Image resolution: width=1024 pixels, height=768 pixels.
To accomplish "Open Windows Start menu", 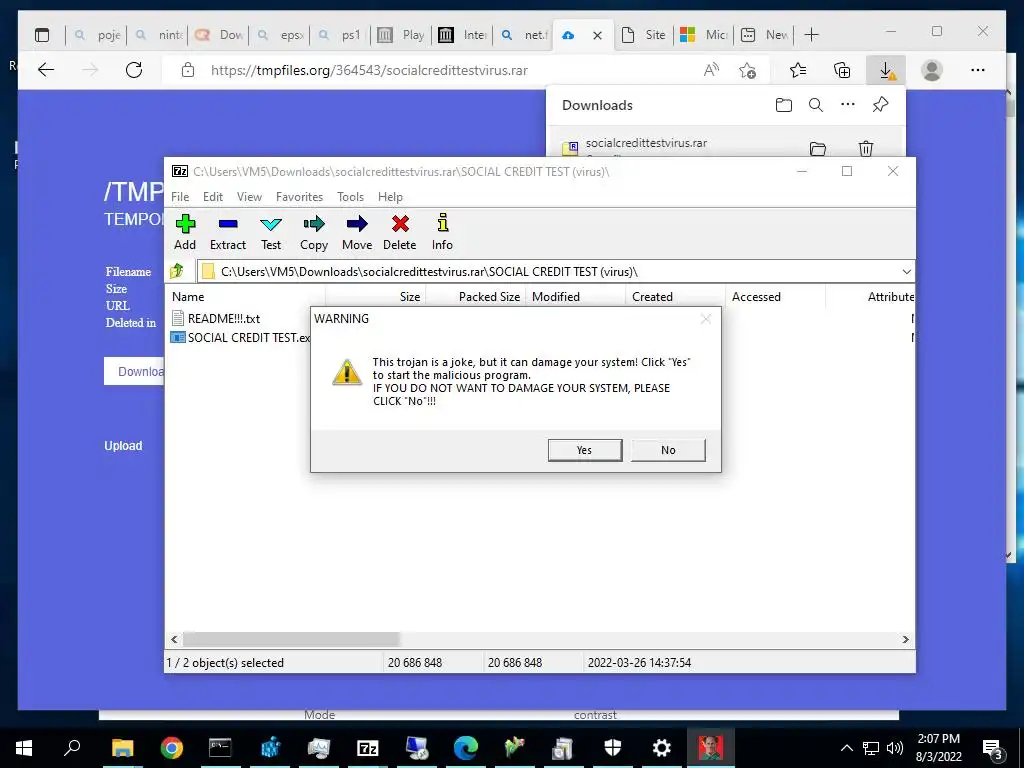I will [24, 748].
